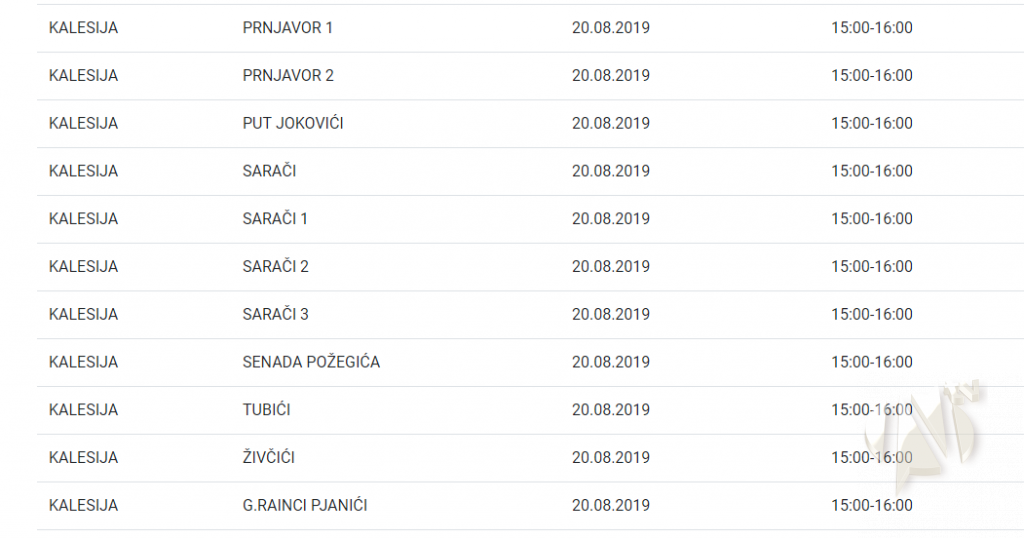Select the SENADA POŽEGIĆA street cell
Viewport: 1024px width, 539px height.
311,362
